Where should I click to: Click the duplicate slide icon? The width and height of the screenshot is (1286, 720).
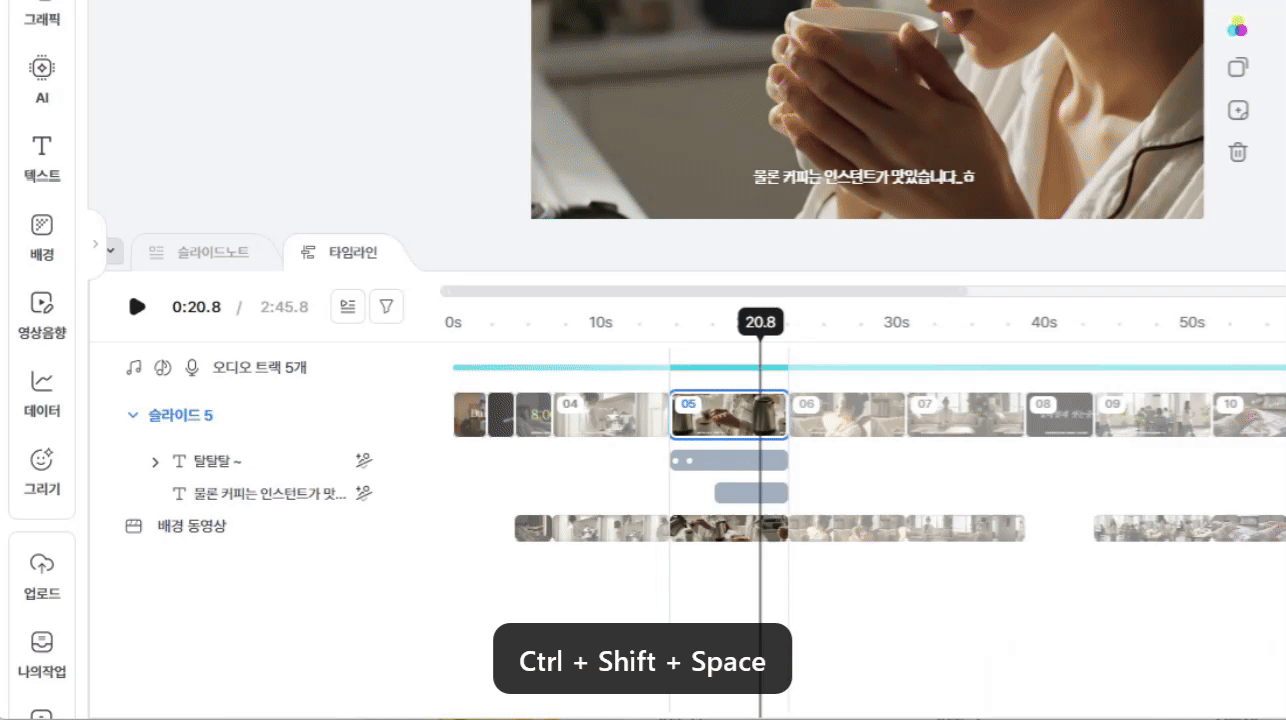pos(1238,67)
